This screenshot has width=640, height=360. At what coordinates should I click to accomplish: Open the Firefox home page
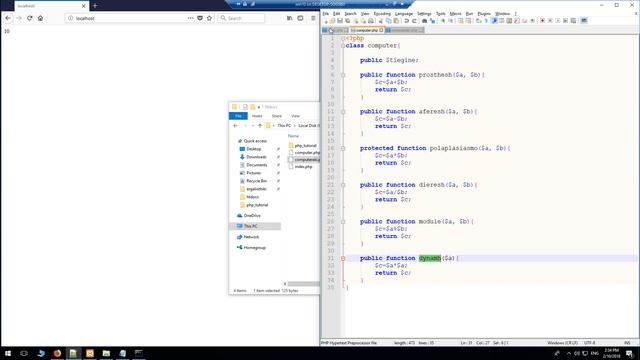pos(40,18)
